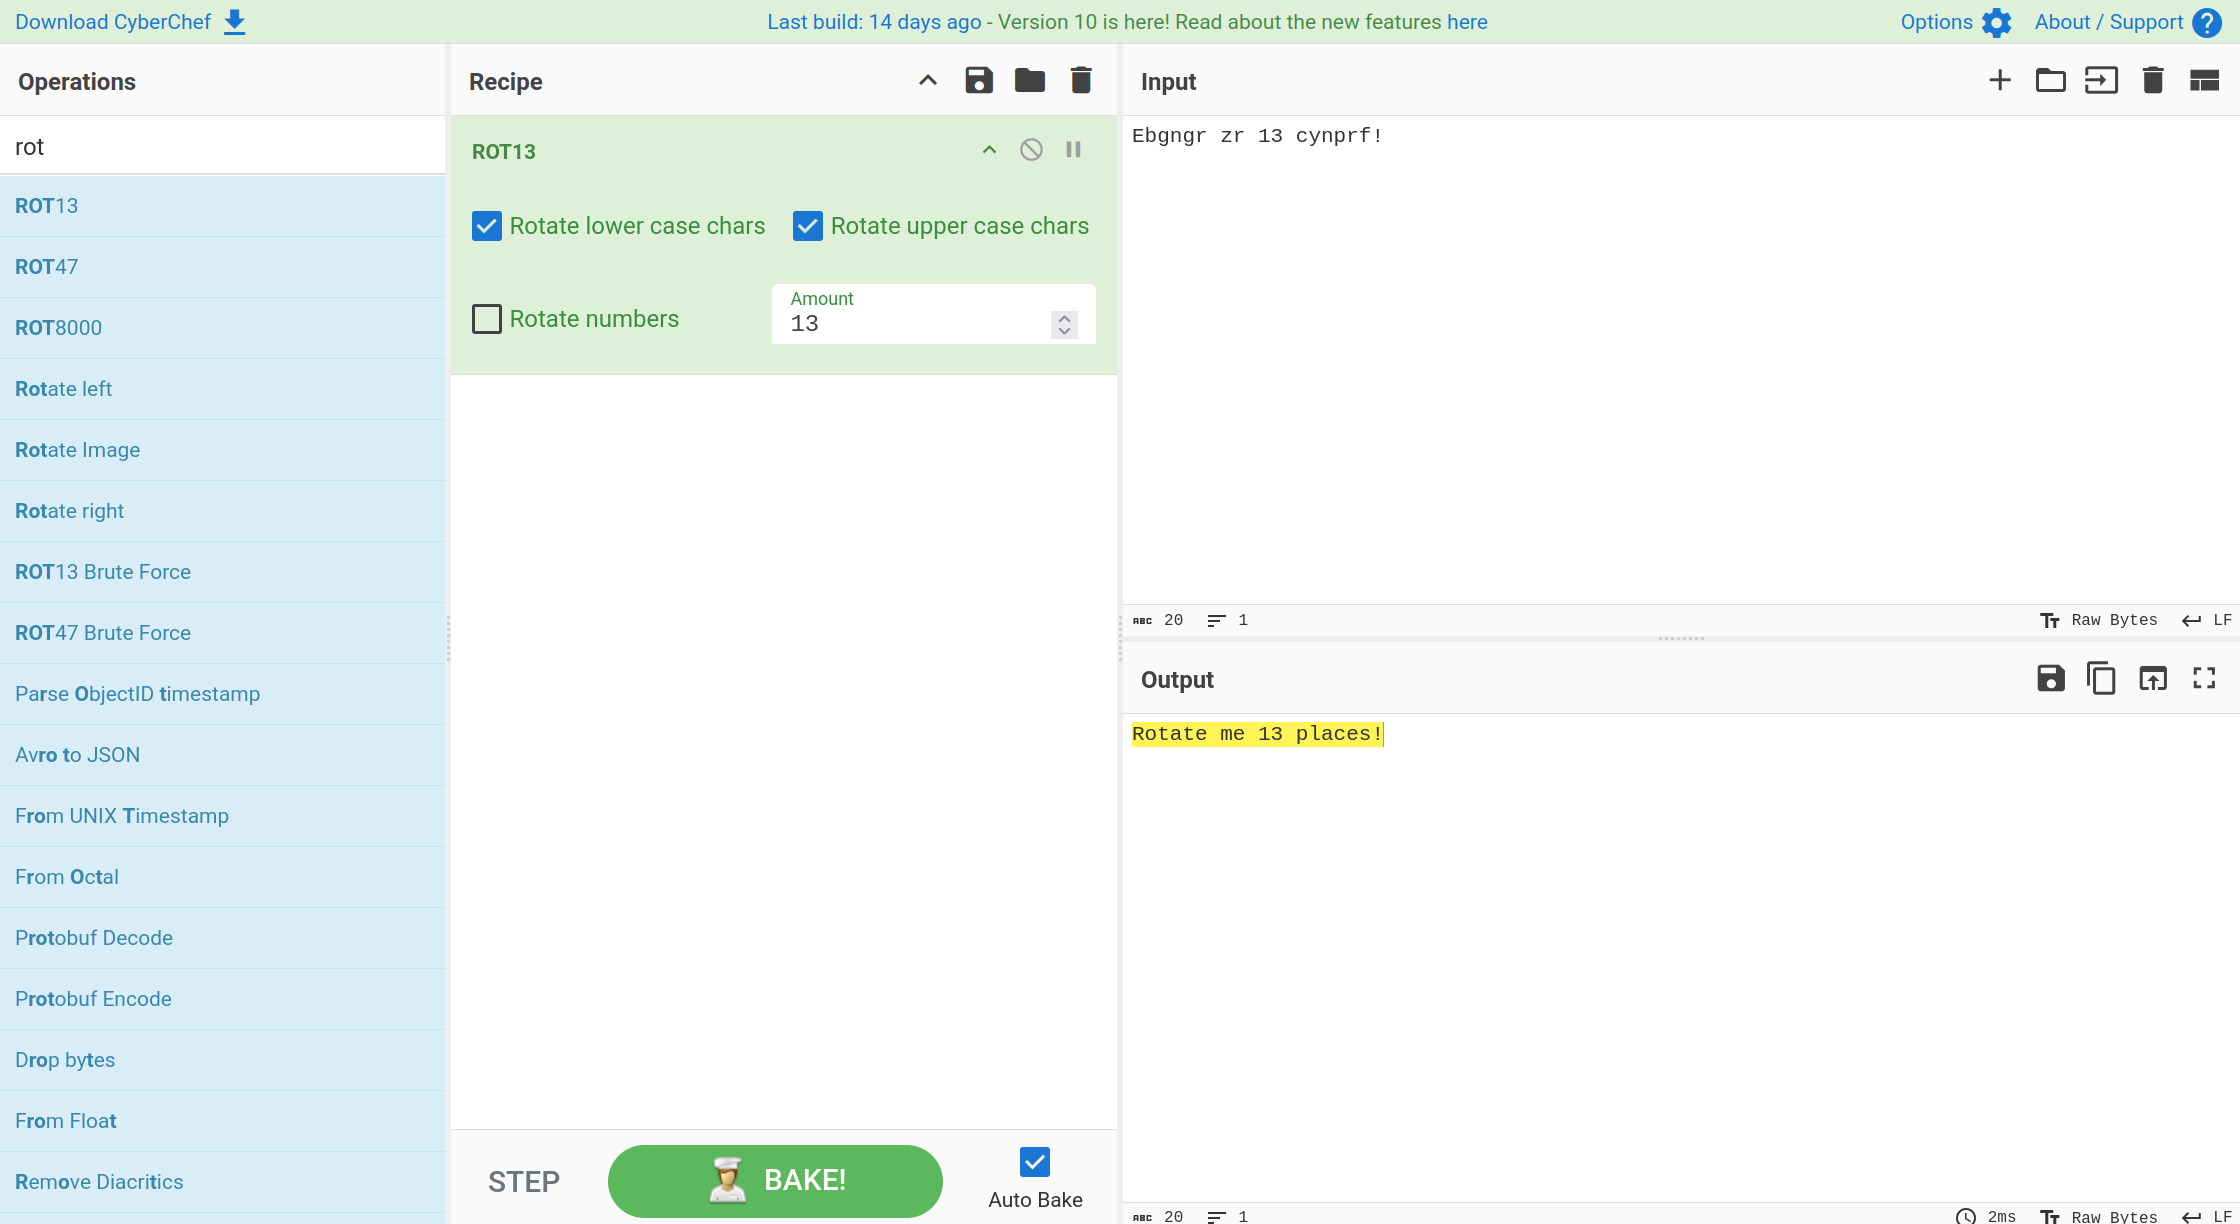Replace input with output

(2153, 678)
